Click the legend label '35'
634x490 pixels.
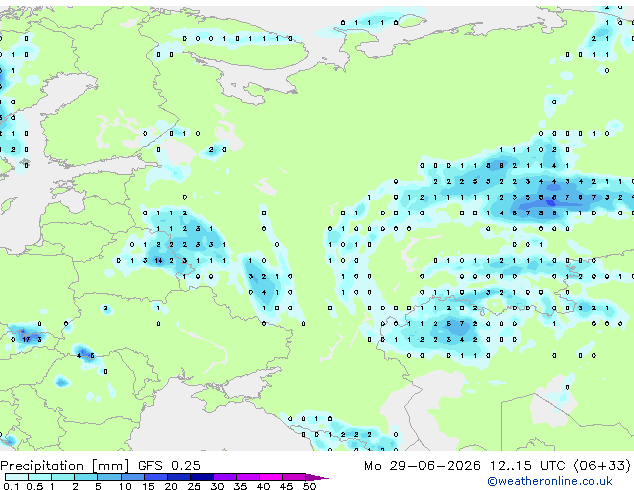tap(240, 486)
